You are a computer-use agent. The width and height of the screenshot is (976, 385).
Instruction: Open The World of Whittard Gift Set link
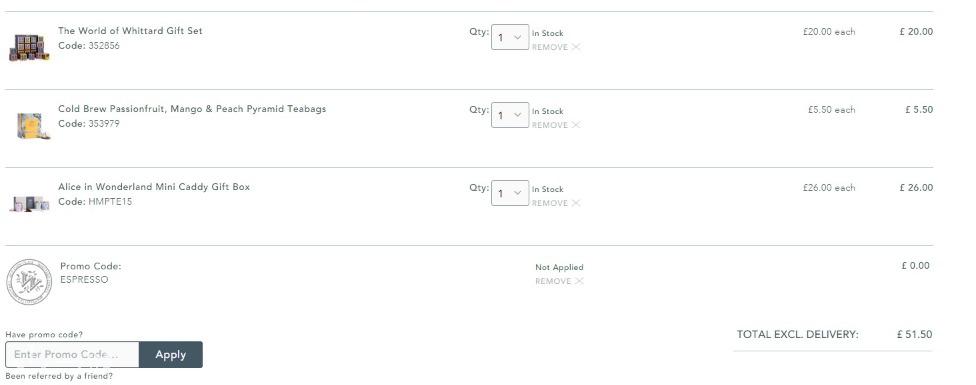(130, 30)
